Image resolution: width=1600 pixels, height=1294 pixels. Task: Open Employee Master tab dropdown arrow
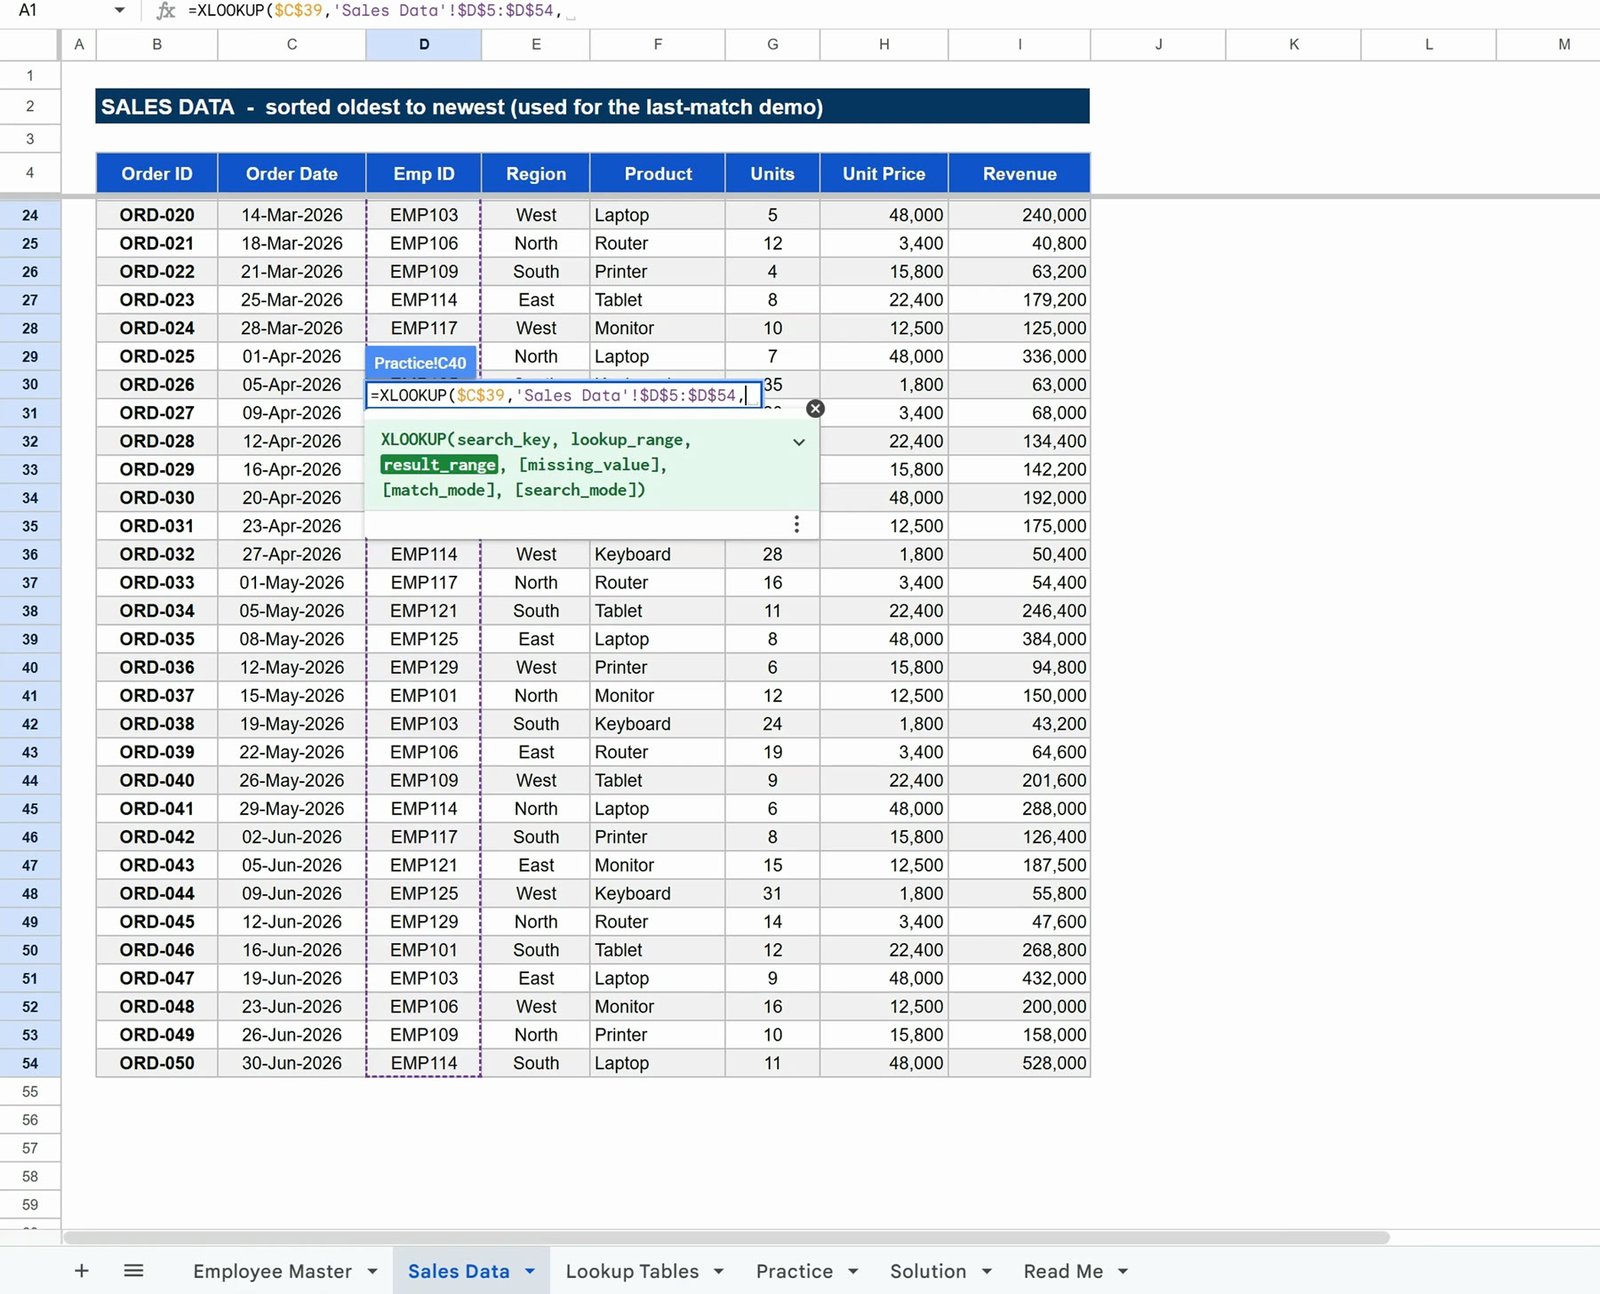point(373,1271)
